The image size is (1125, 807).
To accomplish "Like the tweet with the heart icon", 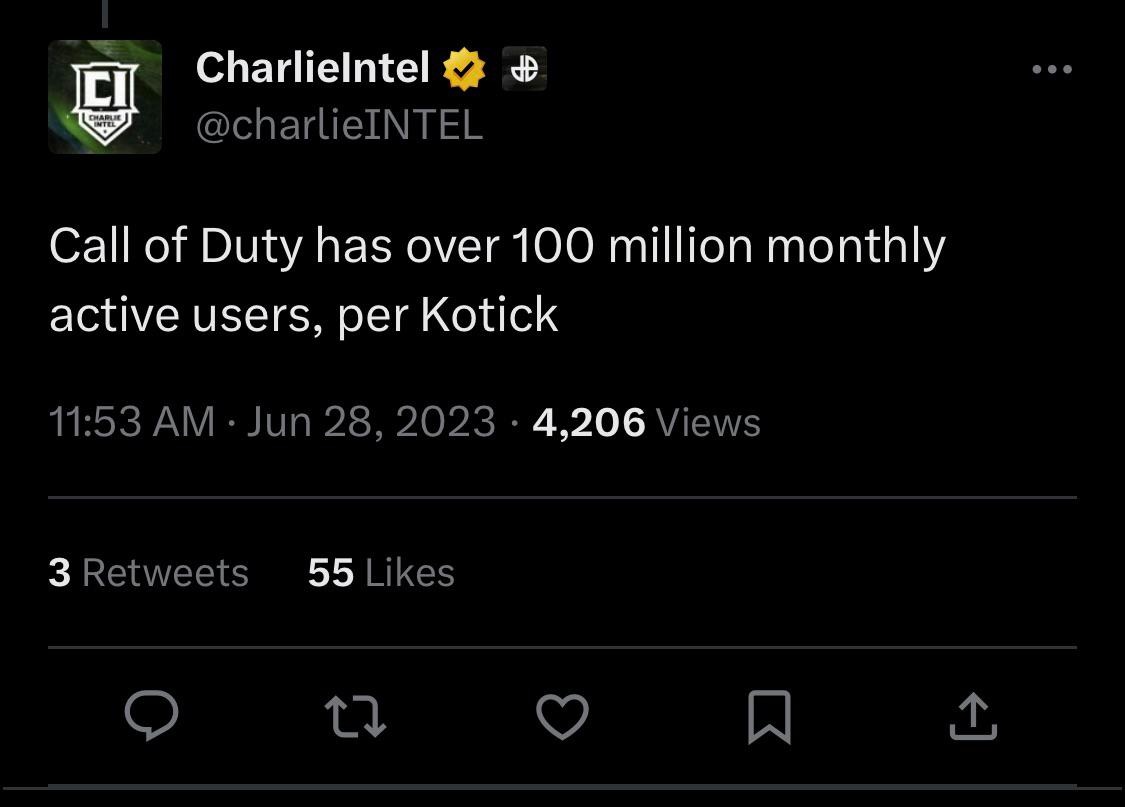I will [x=562, y=717].
